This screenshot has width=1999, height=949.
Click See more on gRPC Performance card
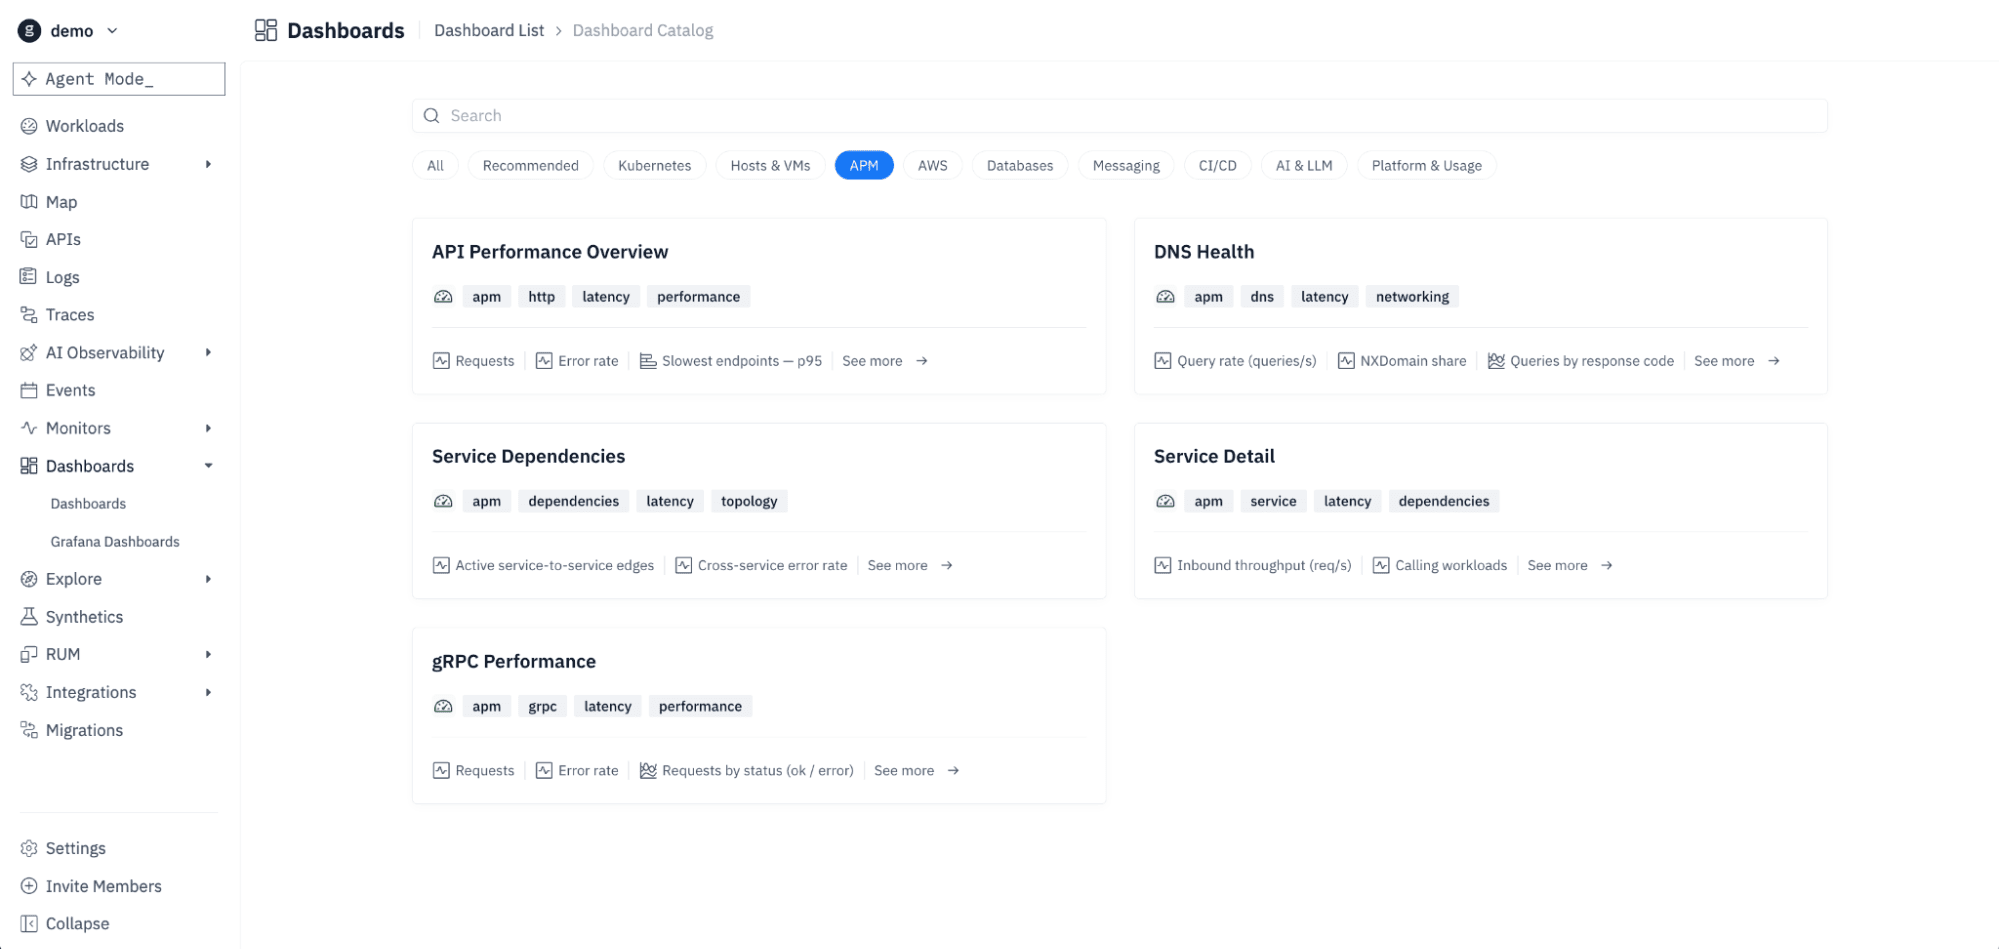point(917,771)
